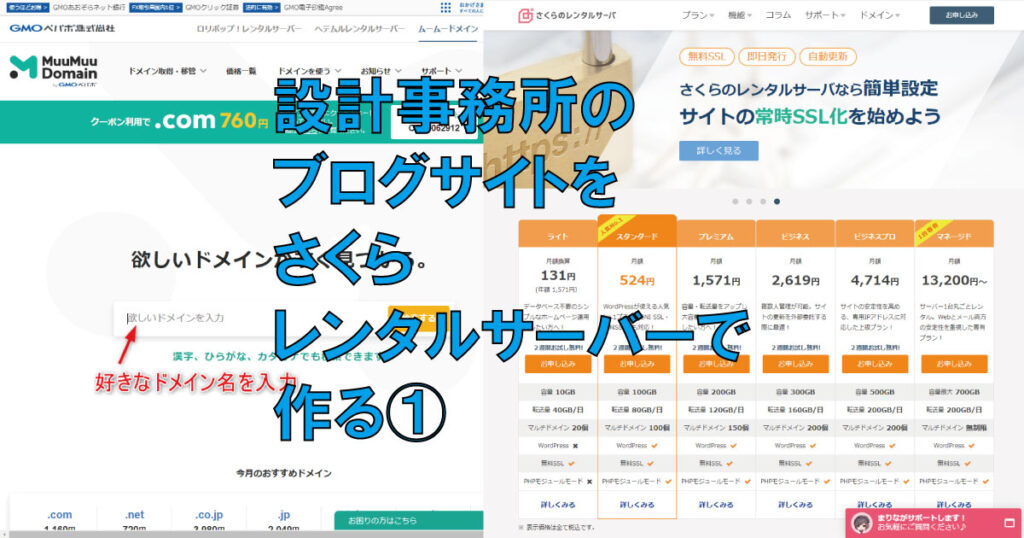Click GMOクリック証券 top link
The width and height of the screenshot is (1024, 538).
212,7
